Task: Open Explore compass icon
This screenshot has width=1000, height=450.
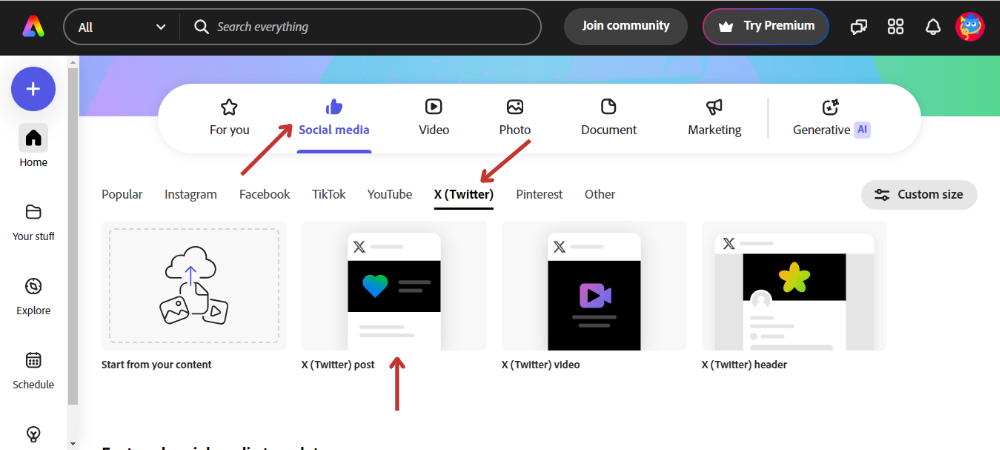Action: [x=33, y=286]
